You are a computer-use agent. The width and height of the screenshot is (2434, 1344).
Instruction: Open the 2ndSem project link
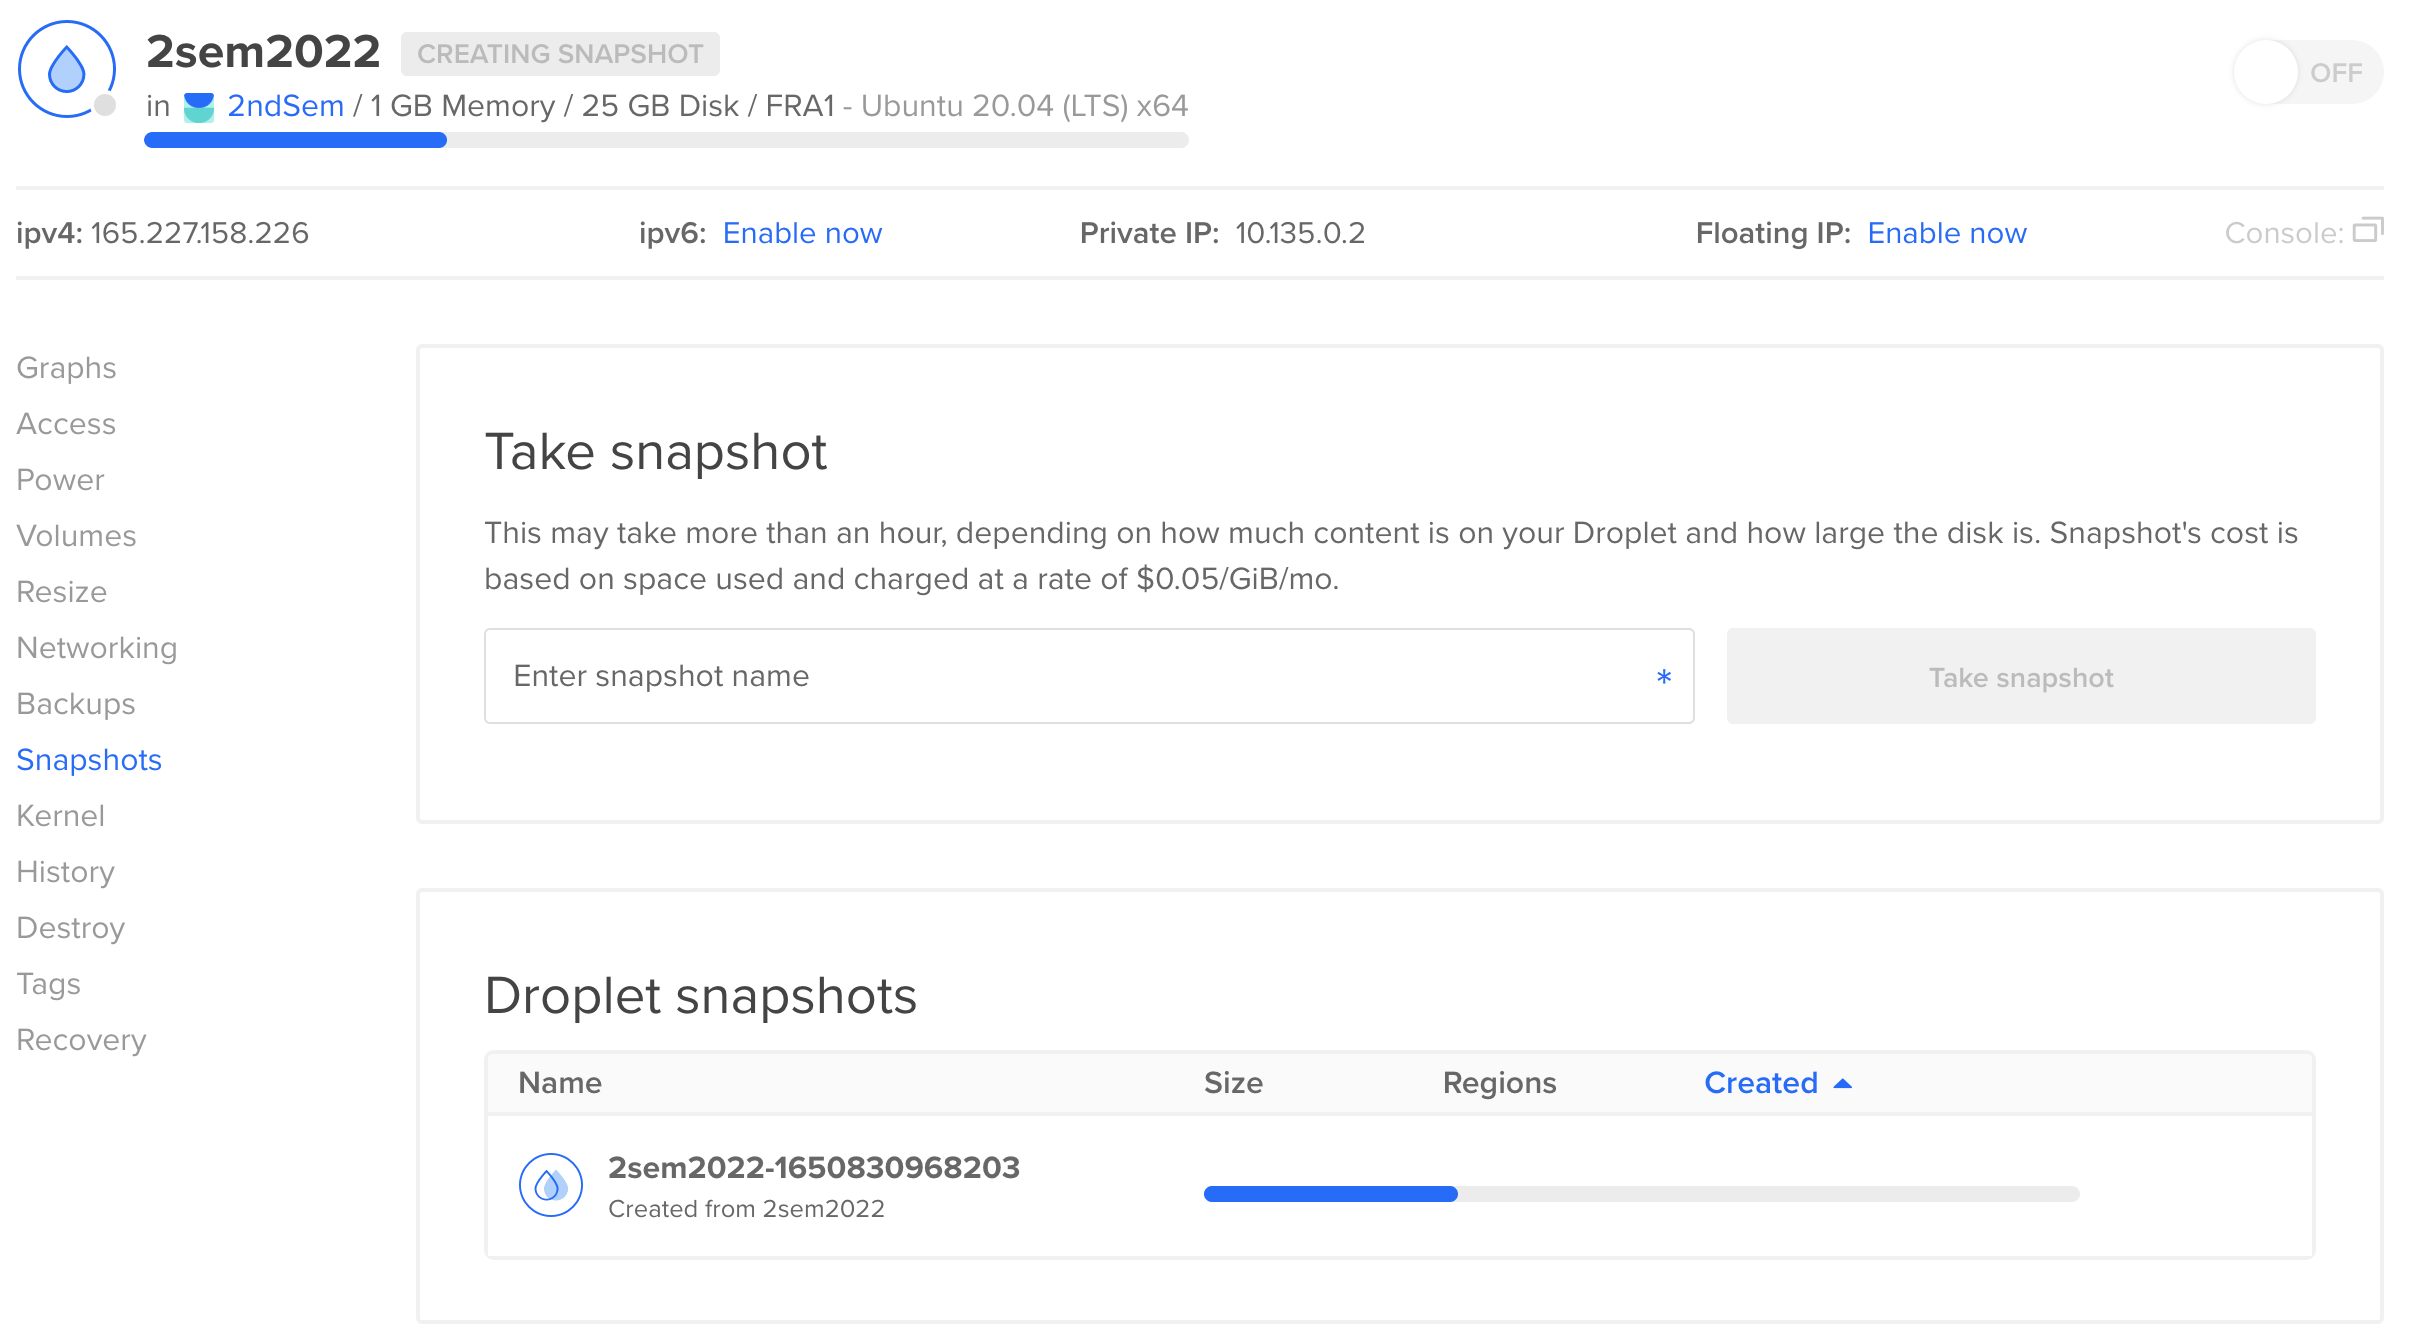coord(285,104)
